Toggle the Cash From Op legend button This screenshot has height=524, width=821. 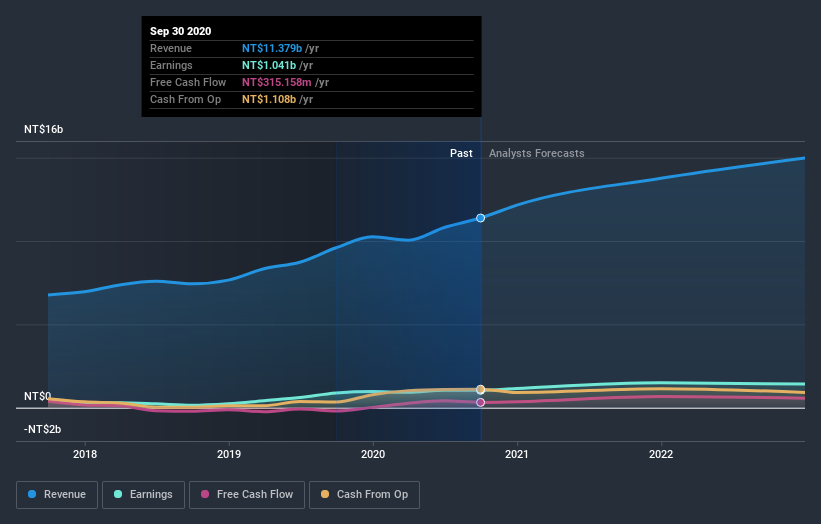[x=364, y=495]
